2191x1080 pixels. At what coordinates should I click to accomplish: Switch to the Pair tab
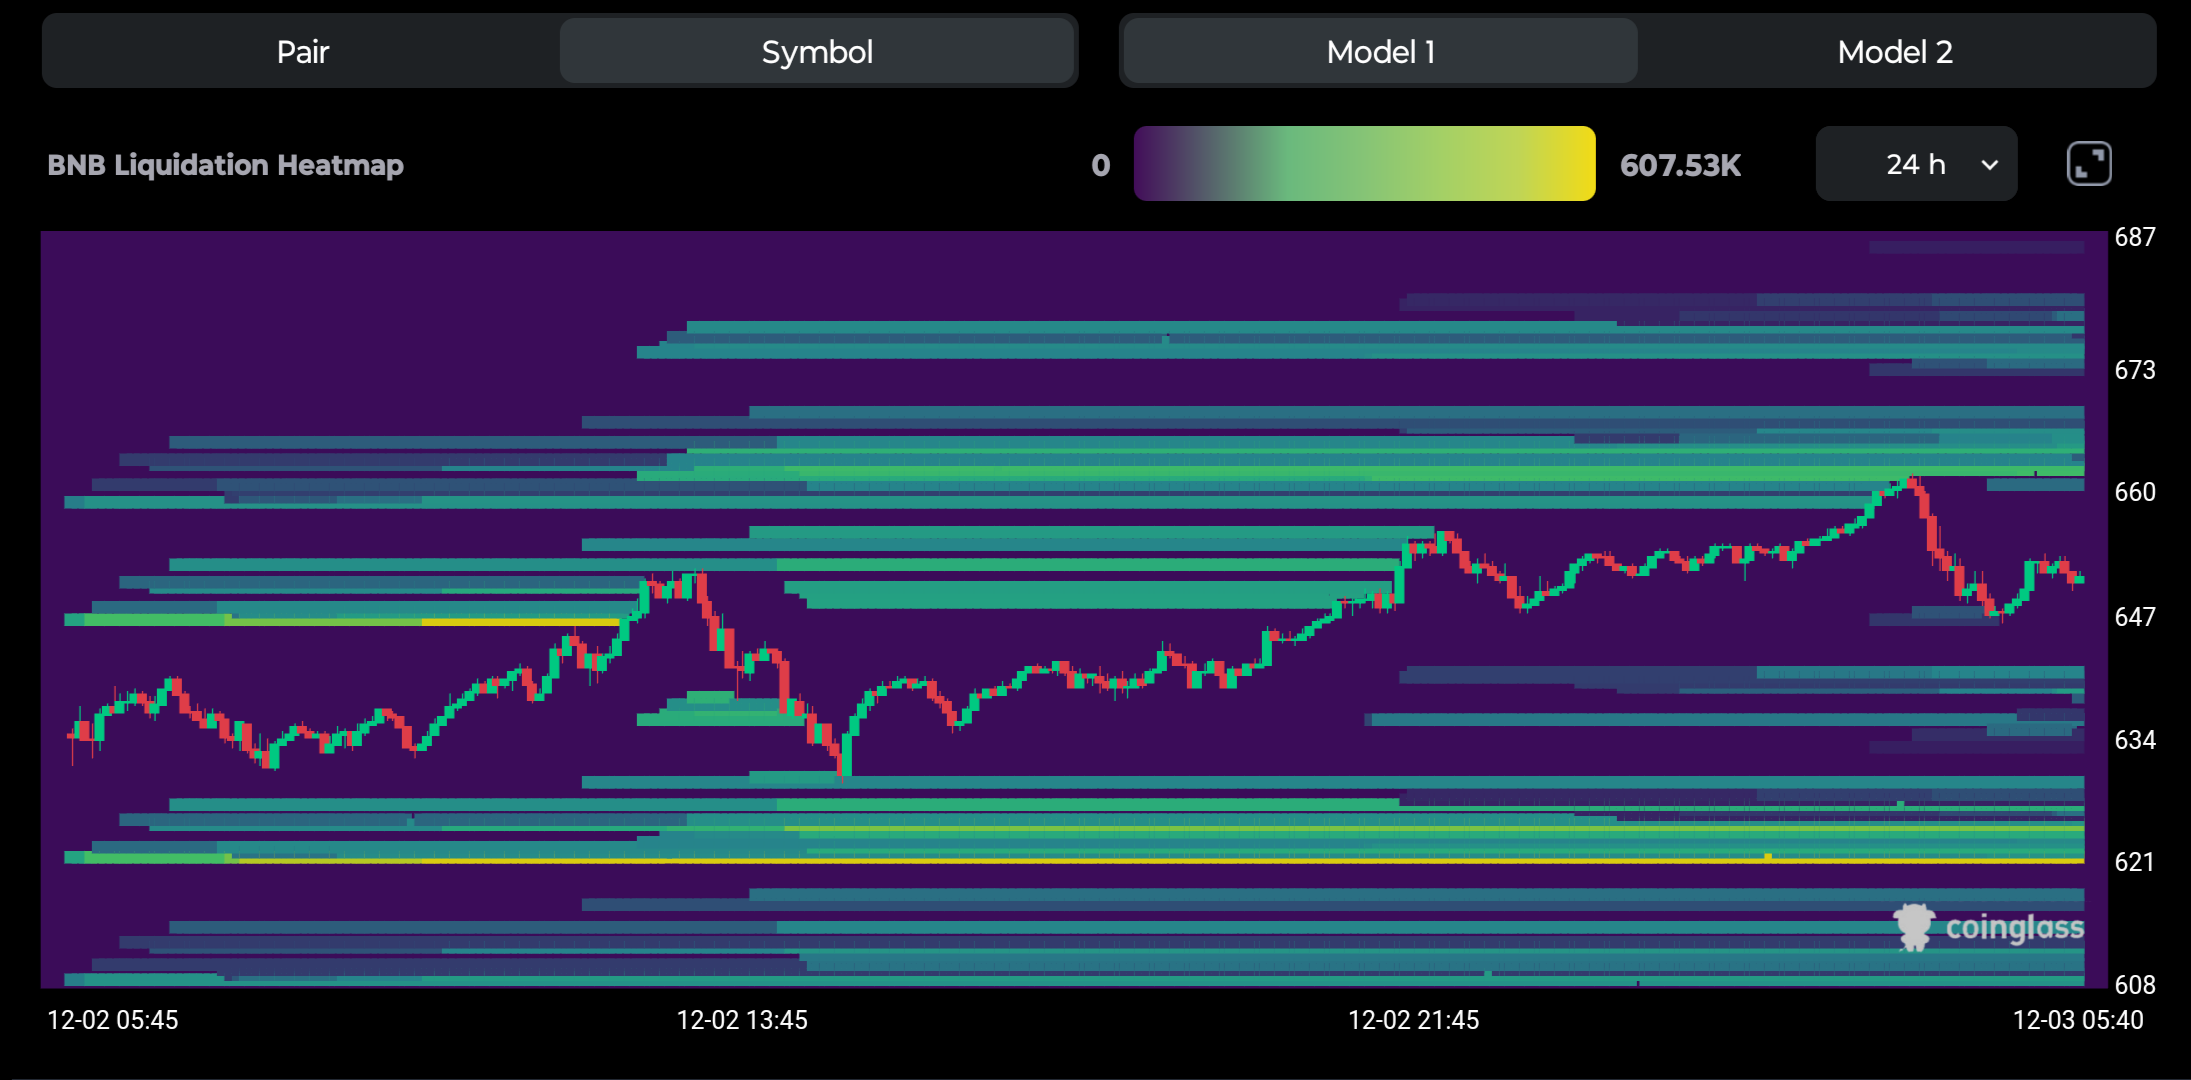click(302, 52)
